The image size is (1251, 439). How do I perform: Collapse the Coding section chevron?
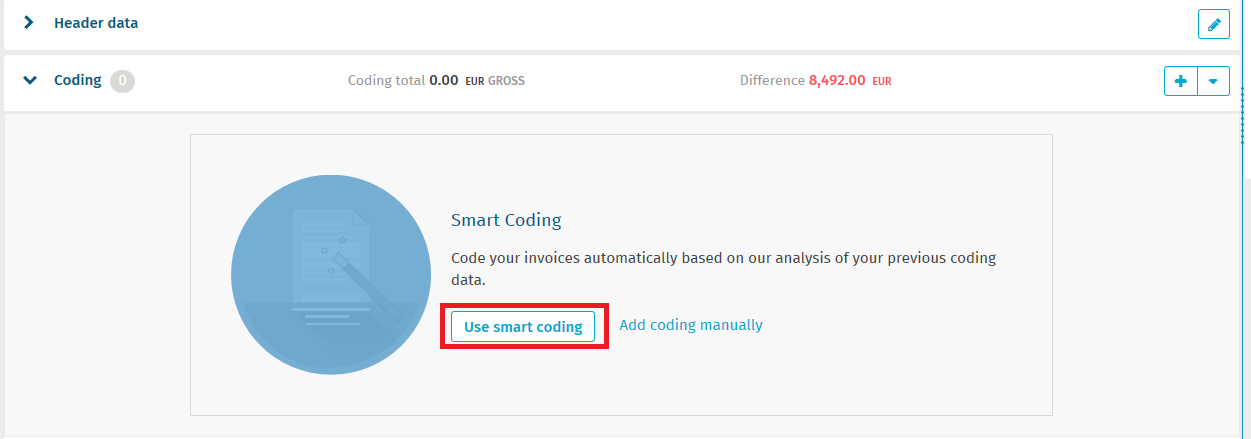(29, 80)
